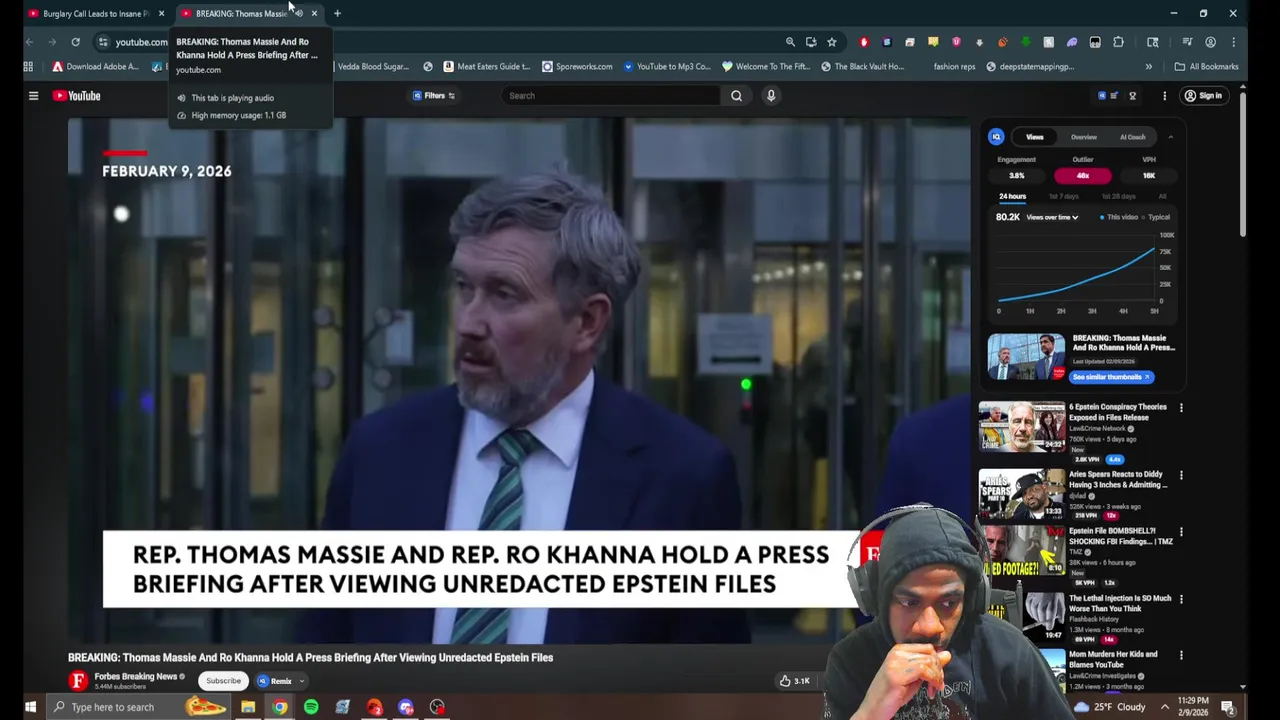
Task: Open Discord from the taskbar
Action: coord(406,707)
